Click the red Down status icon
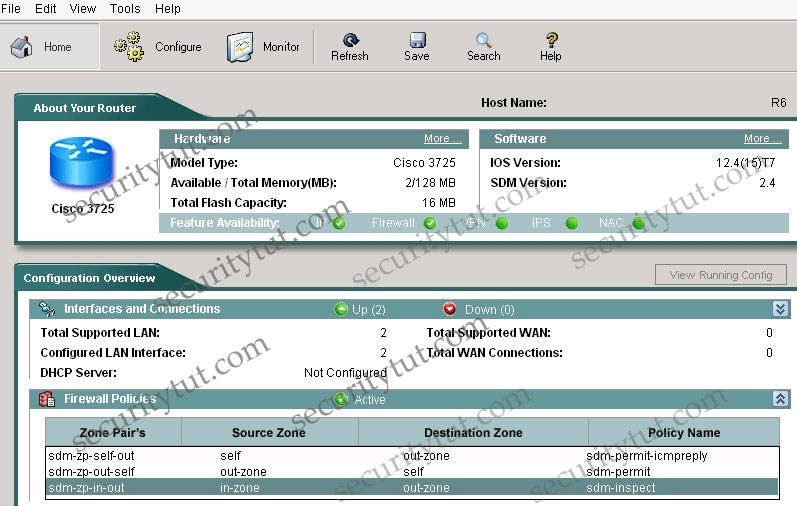797x506 pixels. (449, 309)
